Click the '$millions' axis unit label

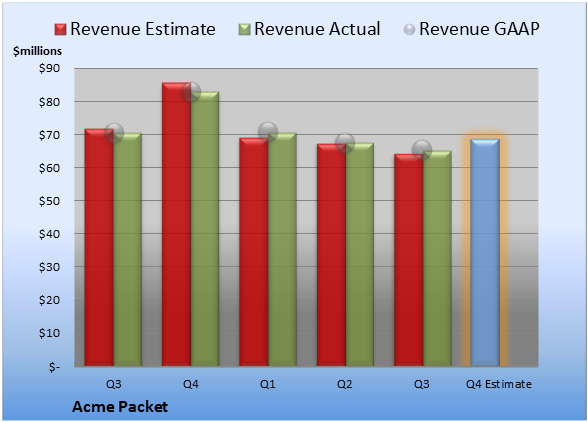click(x=37, y=51)
